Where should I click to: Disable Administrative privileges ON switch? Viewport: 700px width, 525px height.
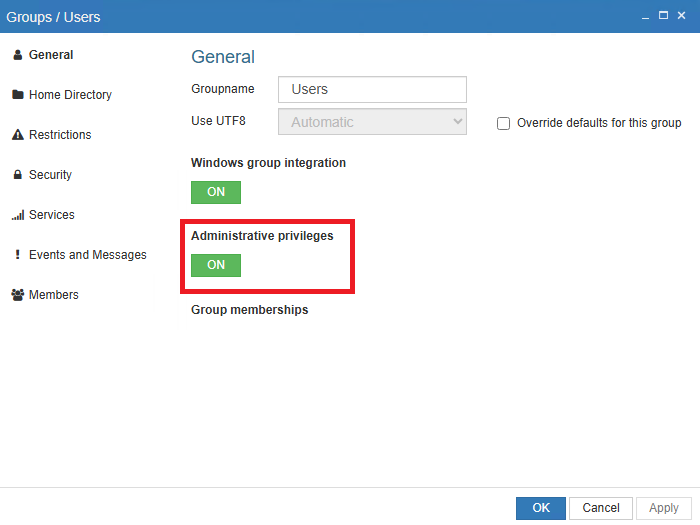[x=216, y=265]
